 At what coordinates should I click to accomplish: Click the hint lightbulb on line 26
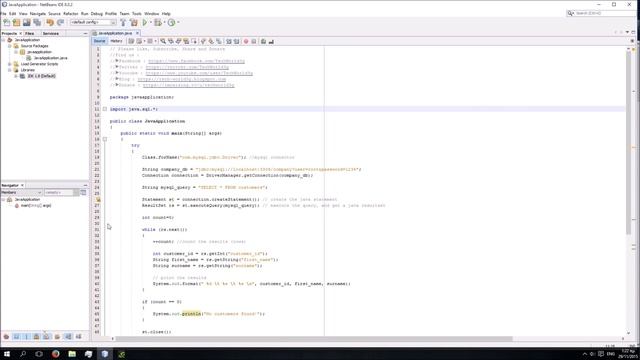click(x=98, y=200)
